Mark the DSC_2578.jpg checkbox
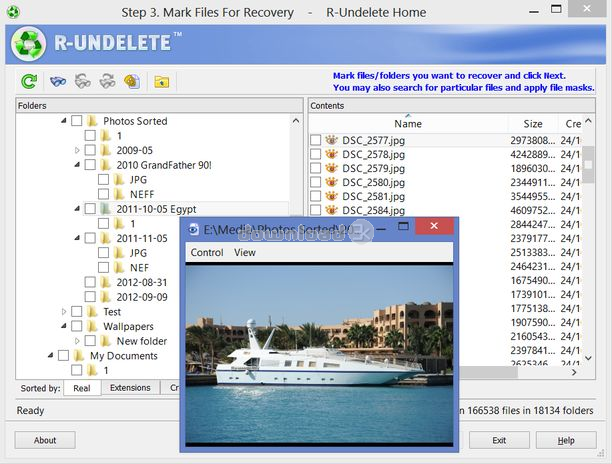Image resolution: width=612 pixels, height=464 pixels. [x=315, y=154]
